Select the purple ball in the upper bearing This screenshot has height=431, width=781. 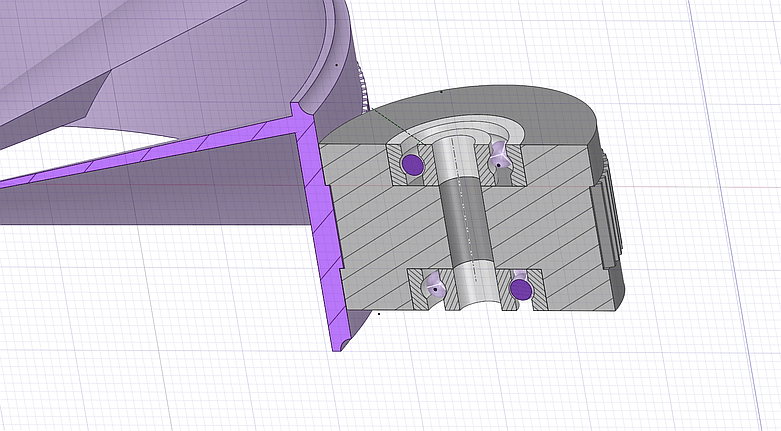[412, 164]
